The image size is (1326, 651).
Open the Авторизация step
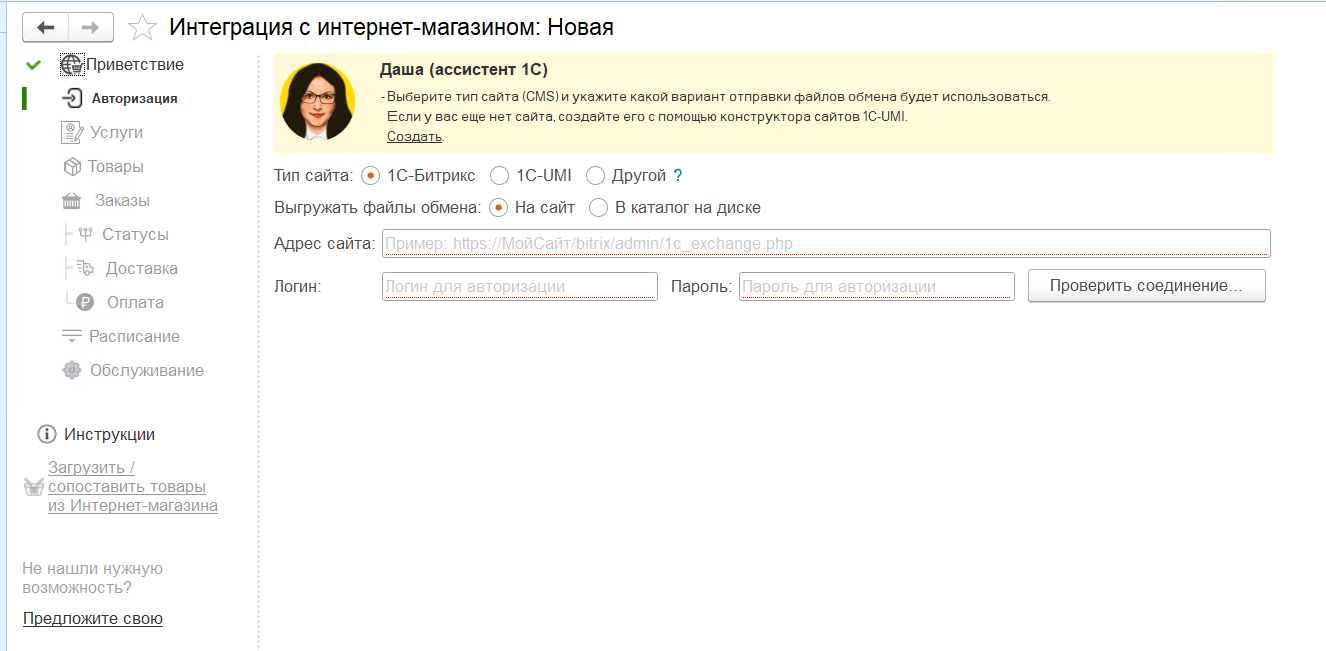pos(135,98)
